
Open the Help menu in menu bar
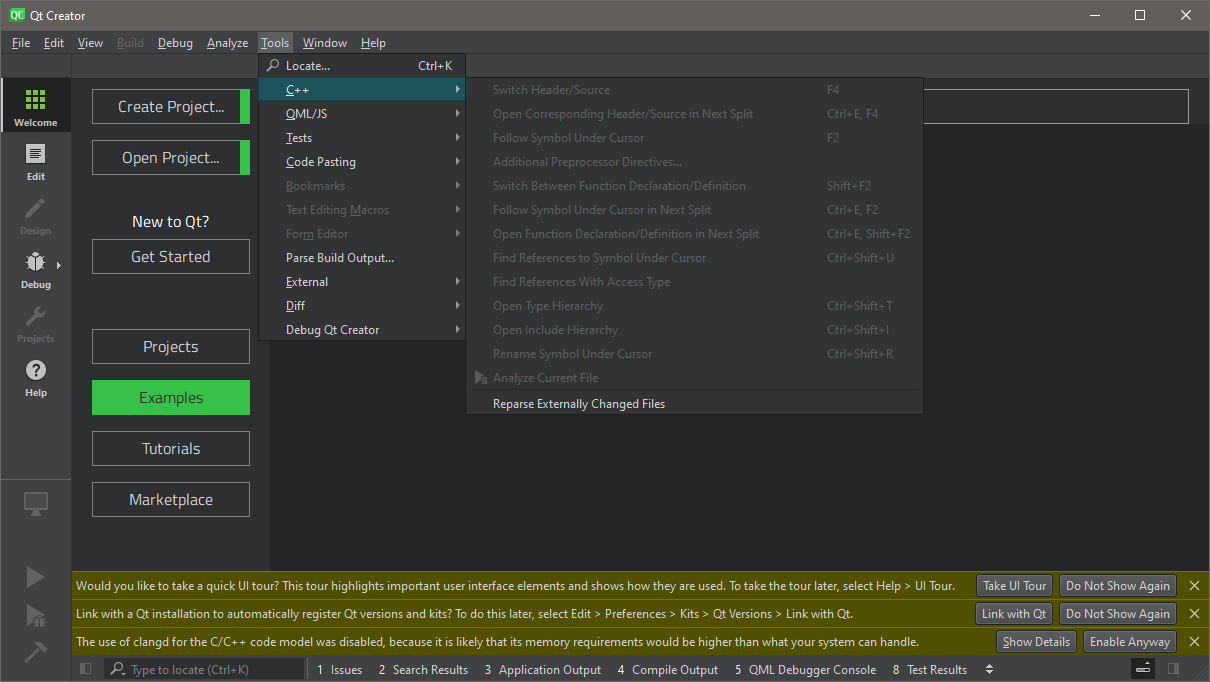click(x=373, y=43)
